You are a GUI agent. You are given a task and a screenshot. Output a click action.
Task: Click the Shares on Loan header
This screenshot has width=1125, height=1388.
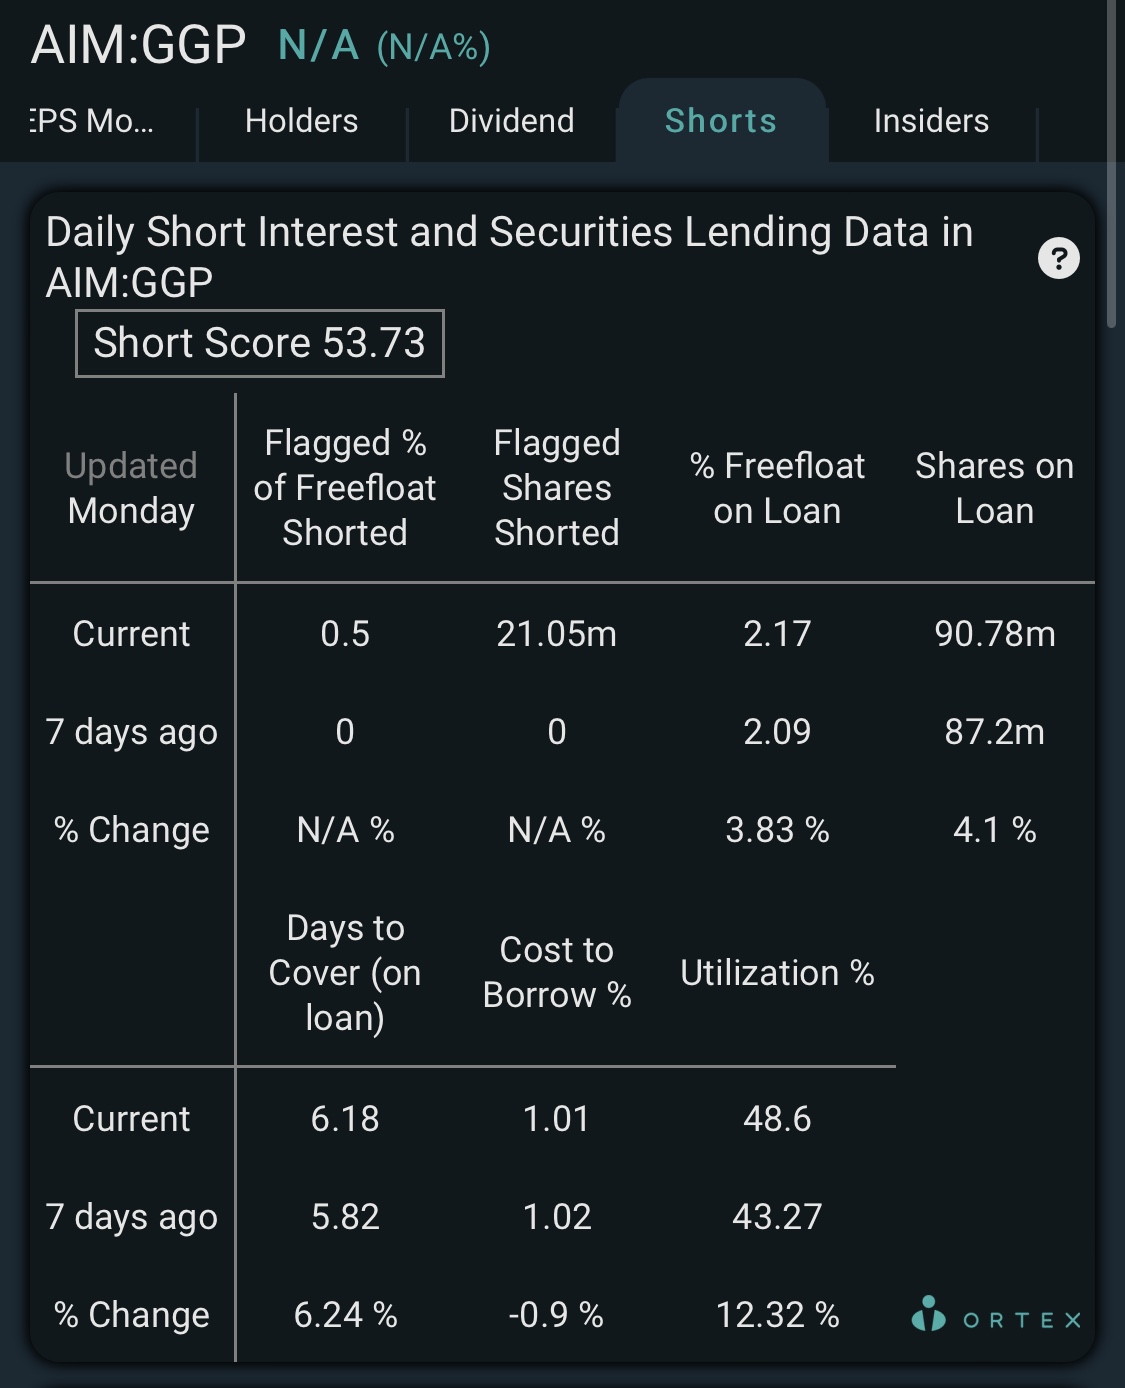pyautogui.click(x=994, y=488)
